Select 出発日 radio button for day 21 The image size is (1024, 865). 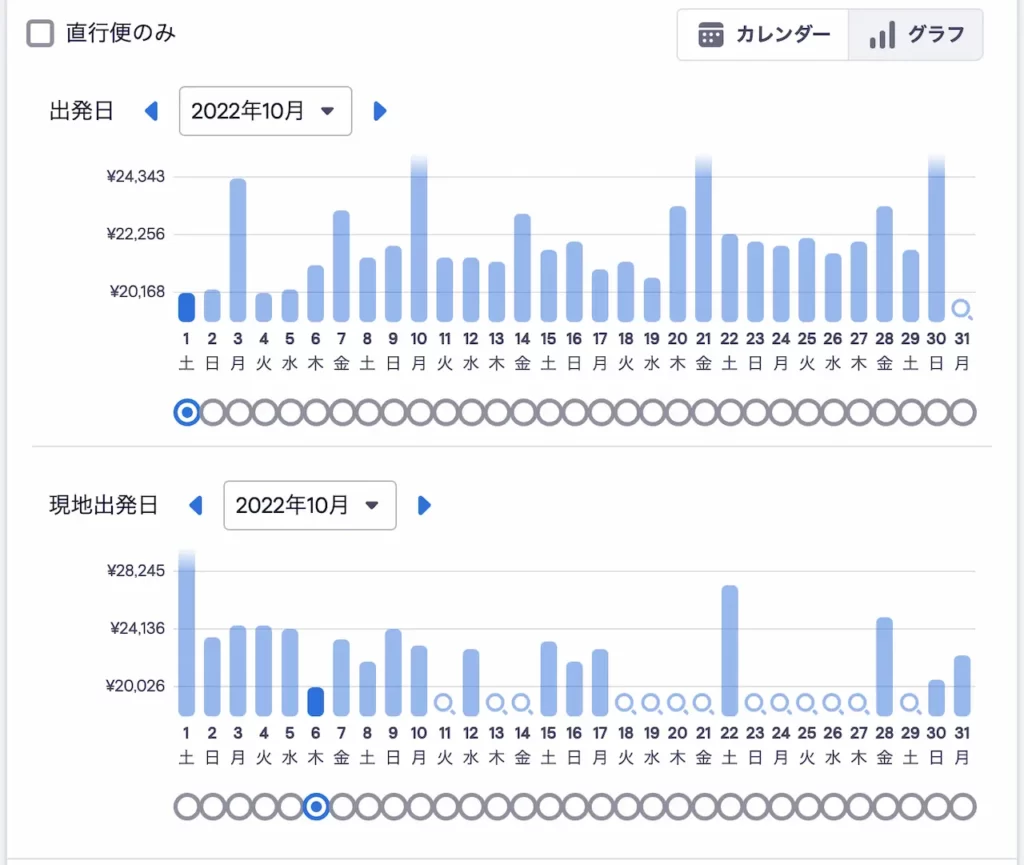coord(703,413)
